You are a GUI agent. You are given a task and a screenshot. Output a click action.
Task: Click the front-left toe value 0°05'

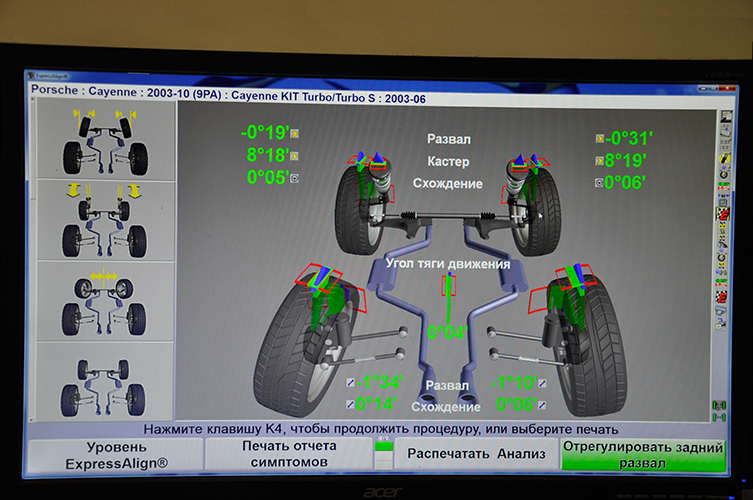[268, 177]
